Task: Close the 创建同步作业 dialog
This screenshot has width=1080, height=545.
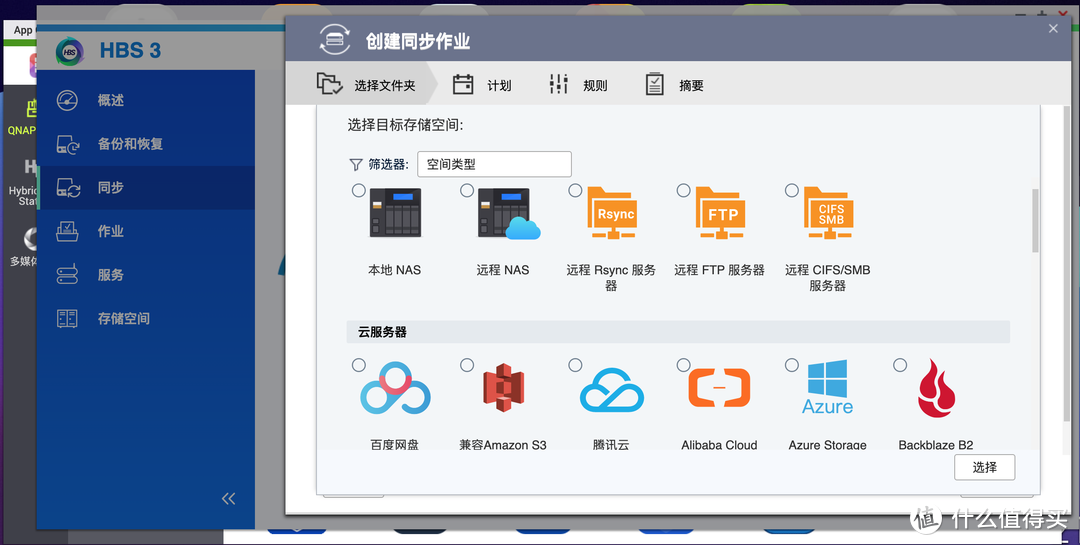Action: [x=1053, y=28]
